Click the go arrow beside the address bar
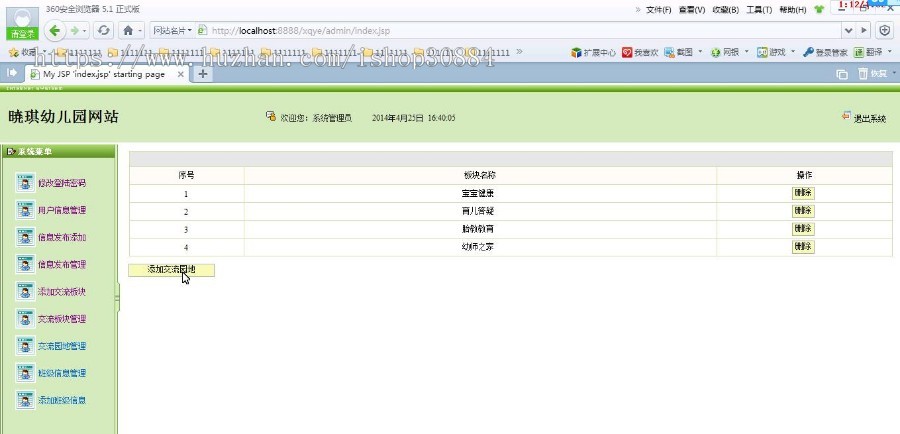Screen dimensions: 900x434 coord(863,30)
